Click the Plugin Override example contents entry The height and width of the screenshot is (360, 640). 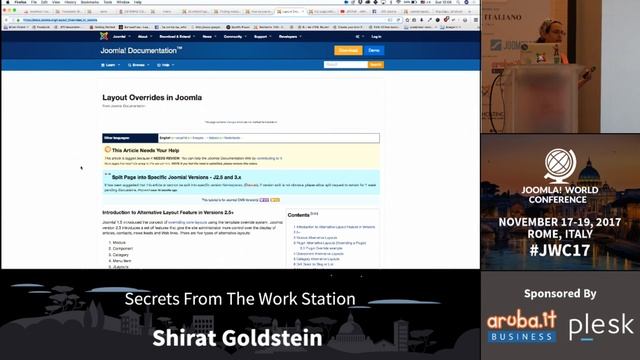321,248
